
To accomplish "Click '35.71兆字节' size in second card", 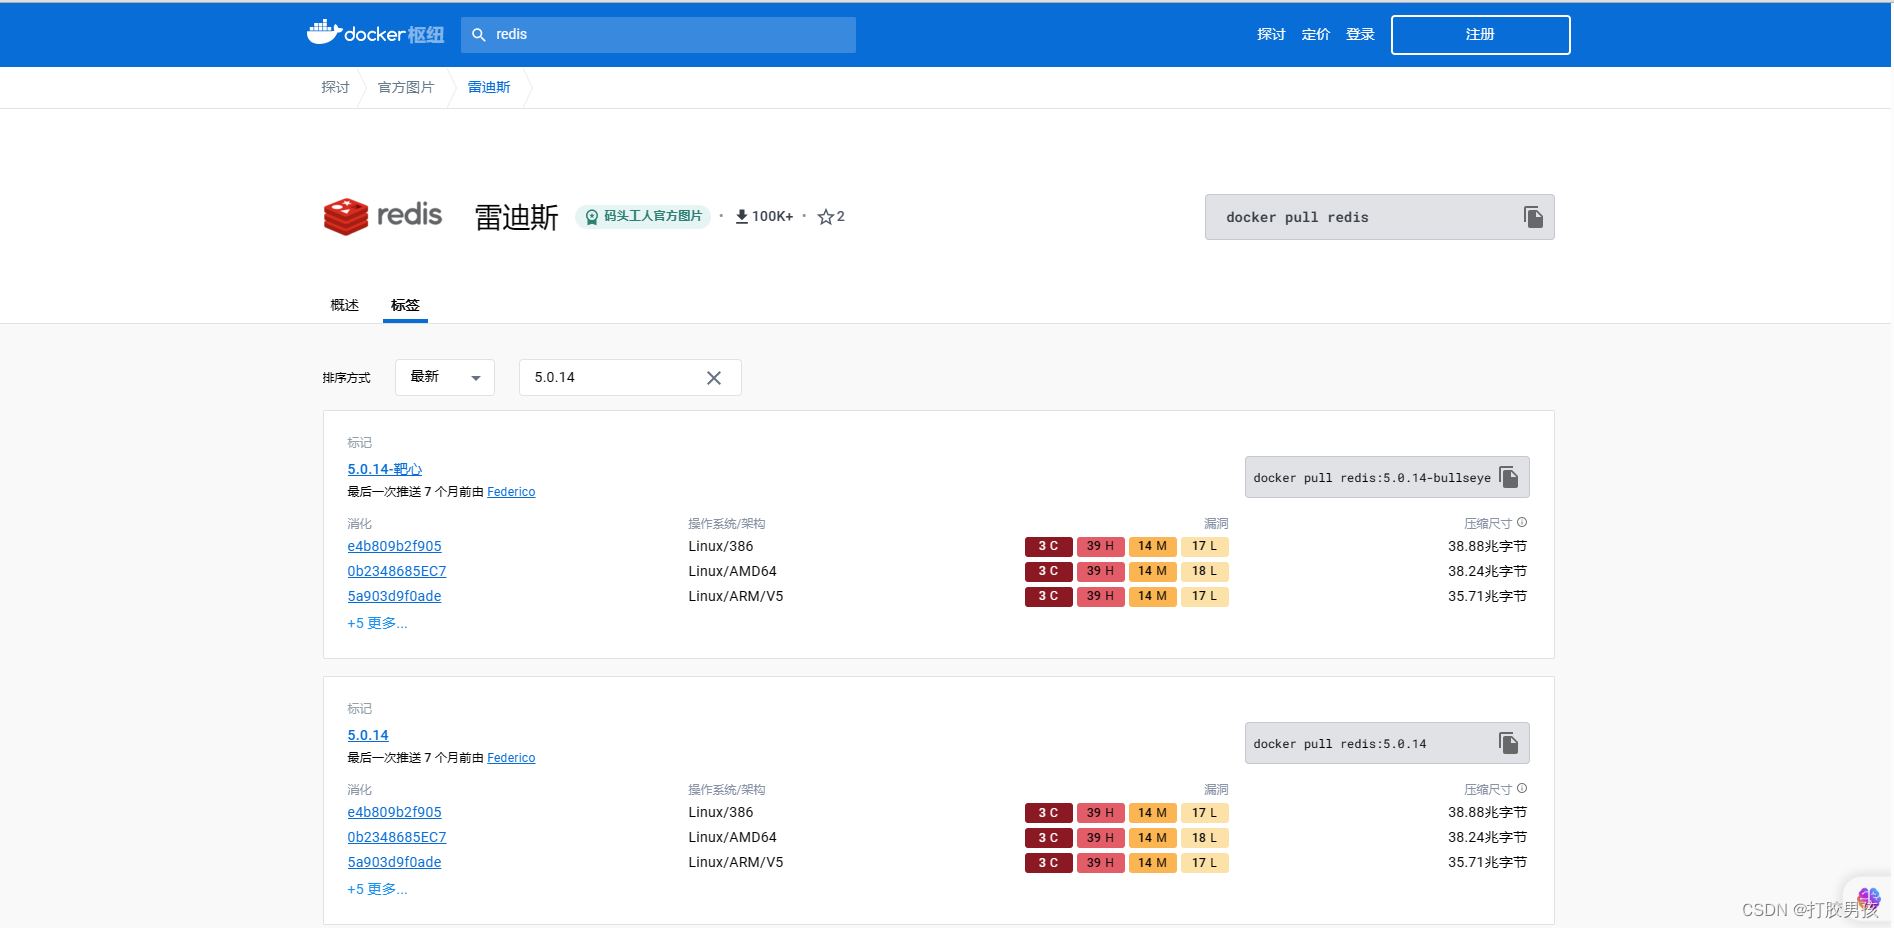I will (1487, 862).
